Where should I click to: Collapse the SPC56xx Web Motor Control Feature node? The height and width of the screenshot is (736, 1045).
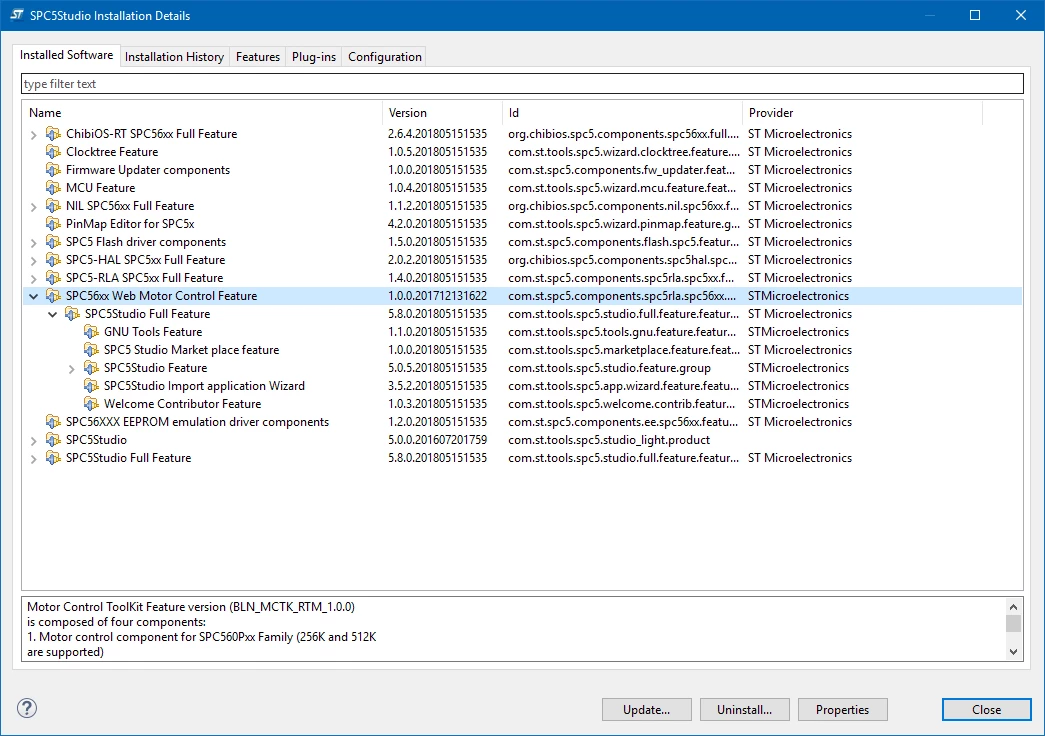point(33,296)
